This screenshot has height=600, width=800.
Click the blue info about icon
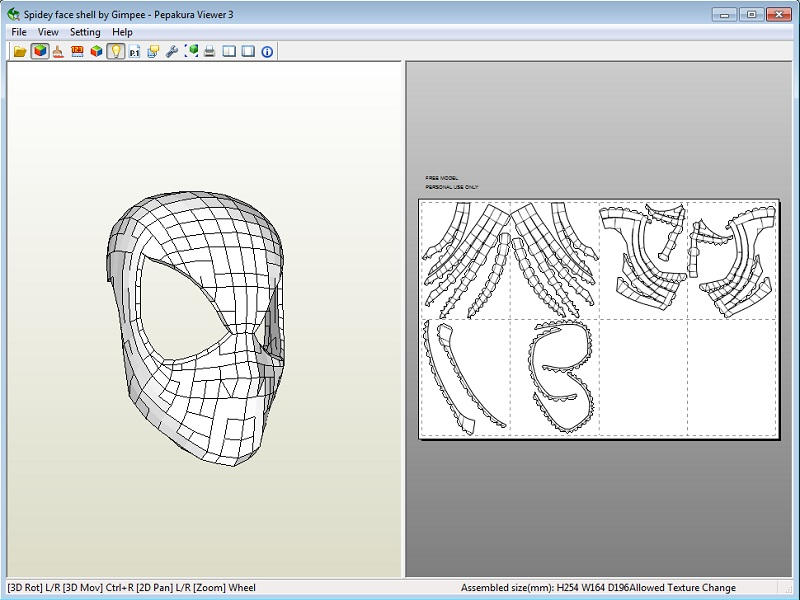coord(267,51)
